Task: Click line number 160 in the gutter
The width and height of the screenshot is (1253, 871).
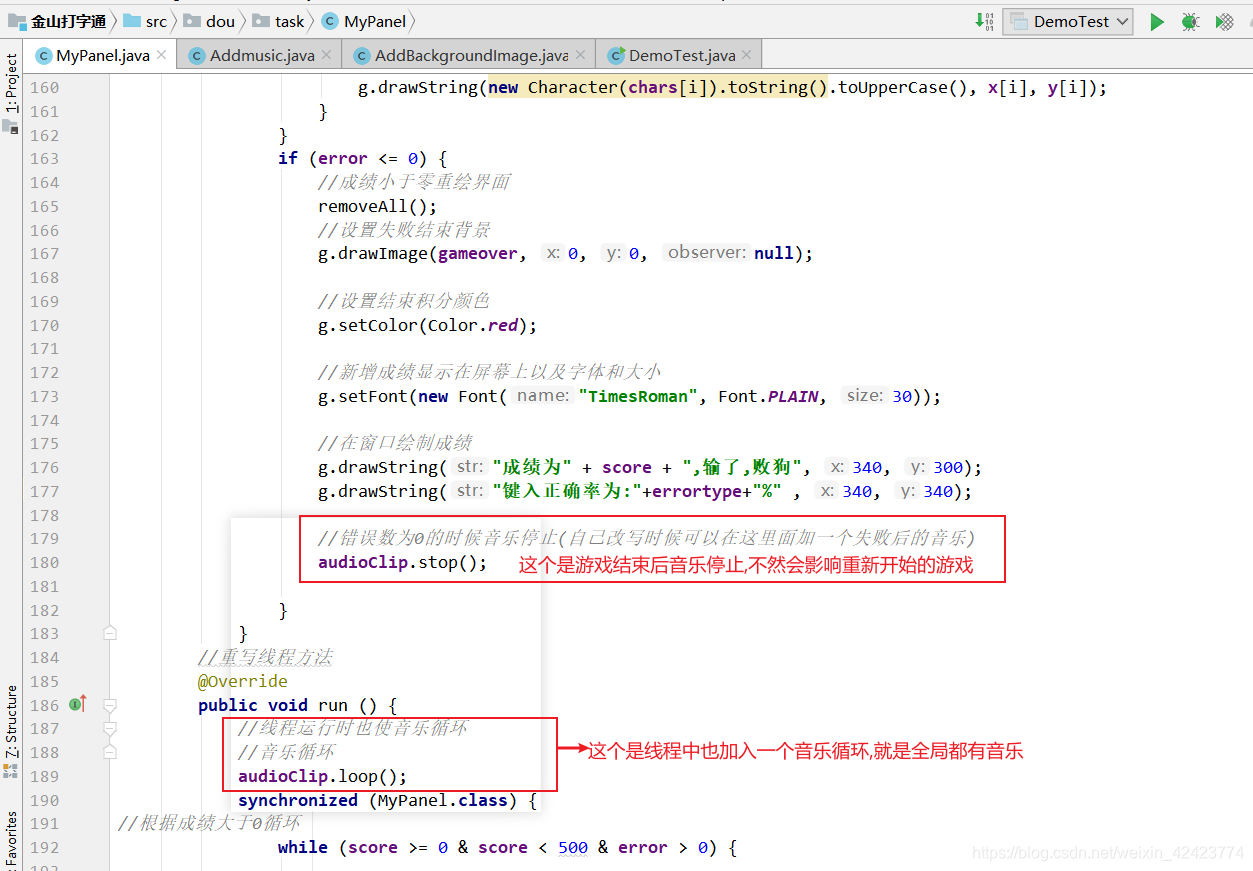Action: pos(44,87)
